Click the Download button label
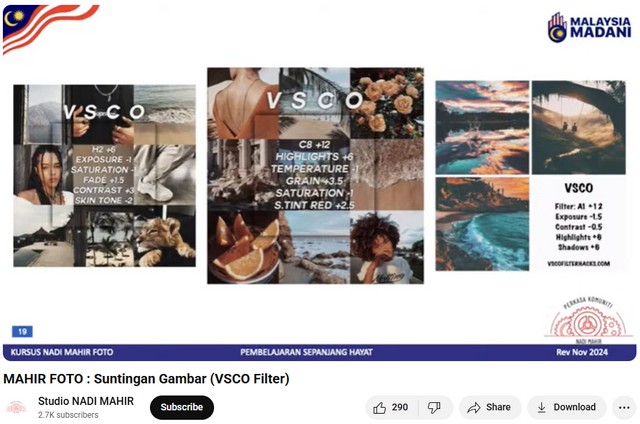Screen dimensions: 640x424 click(574, 407)
